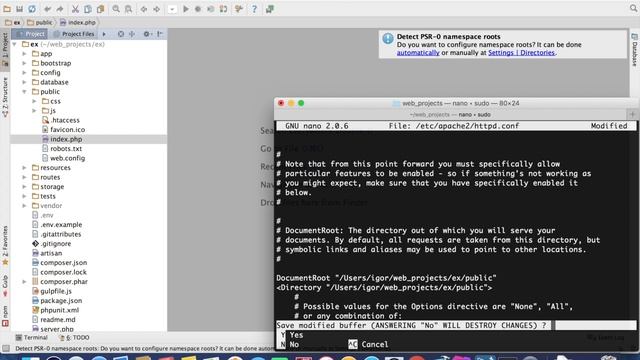Expand the css folder
This screenshot has width=640, height=360.
[34, 101]
